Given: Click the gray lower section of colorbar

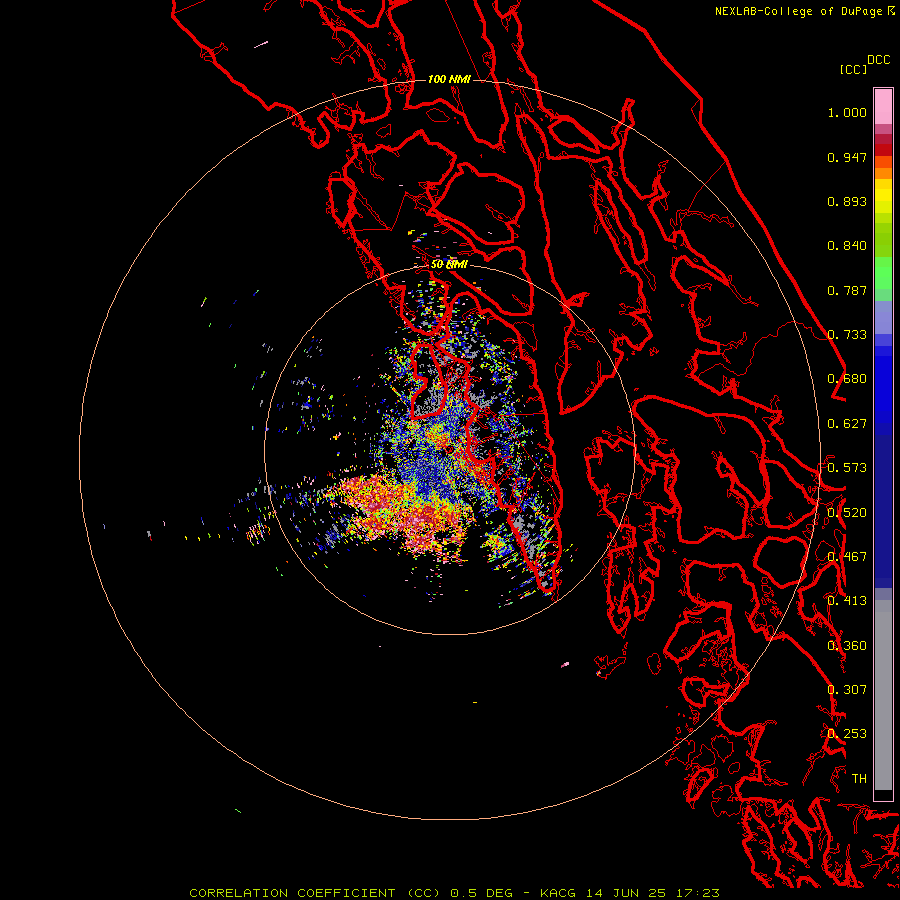Looking at the screenshot, I should pyautogui.click(x=883, y=695).
